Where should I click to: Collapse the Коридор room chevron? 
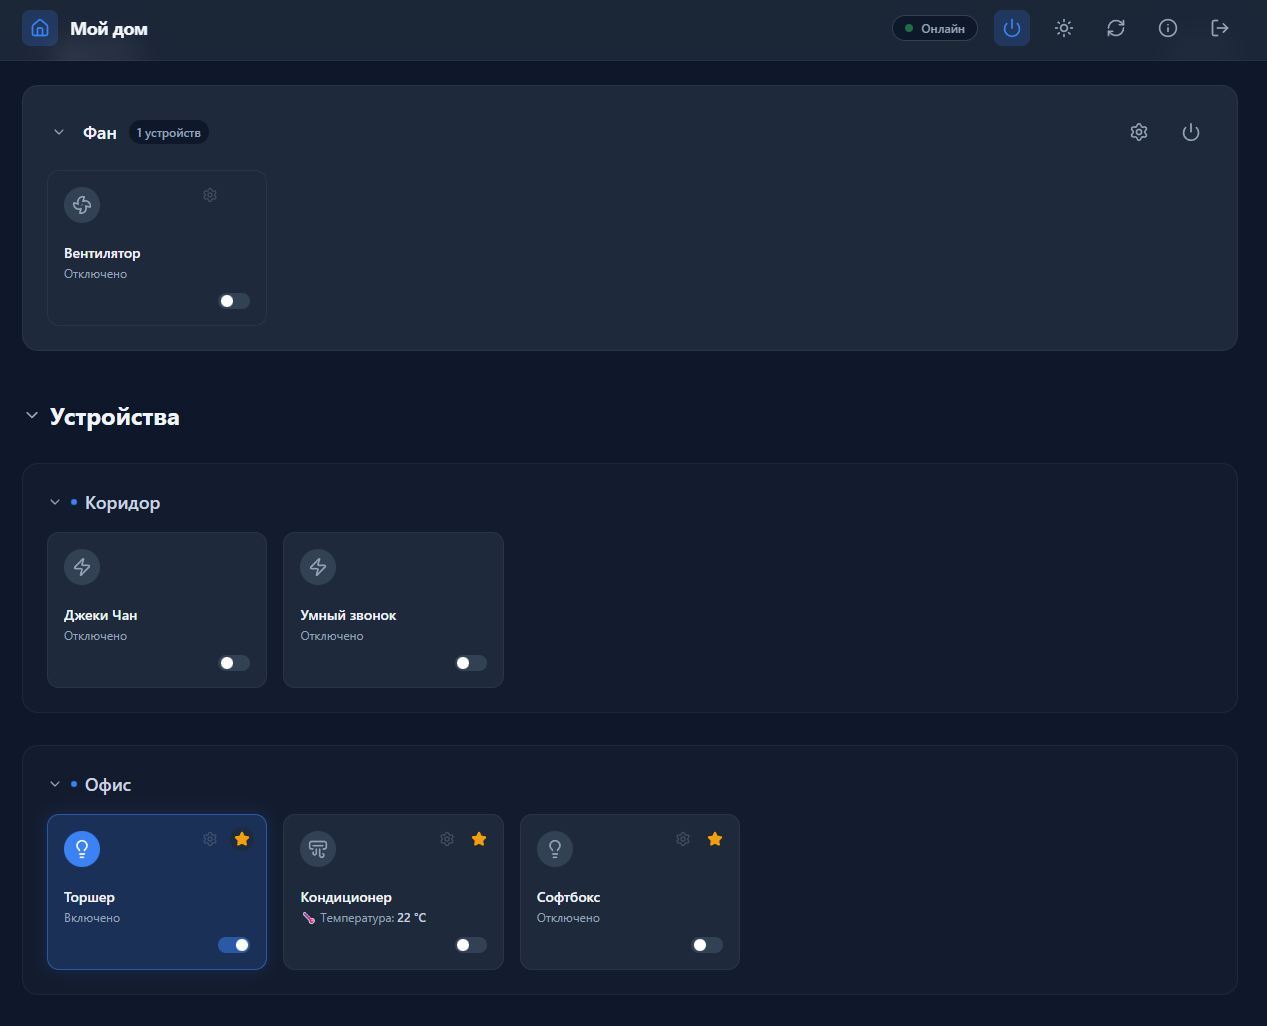(55, 502)
